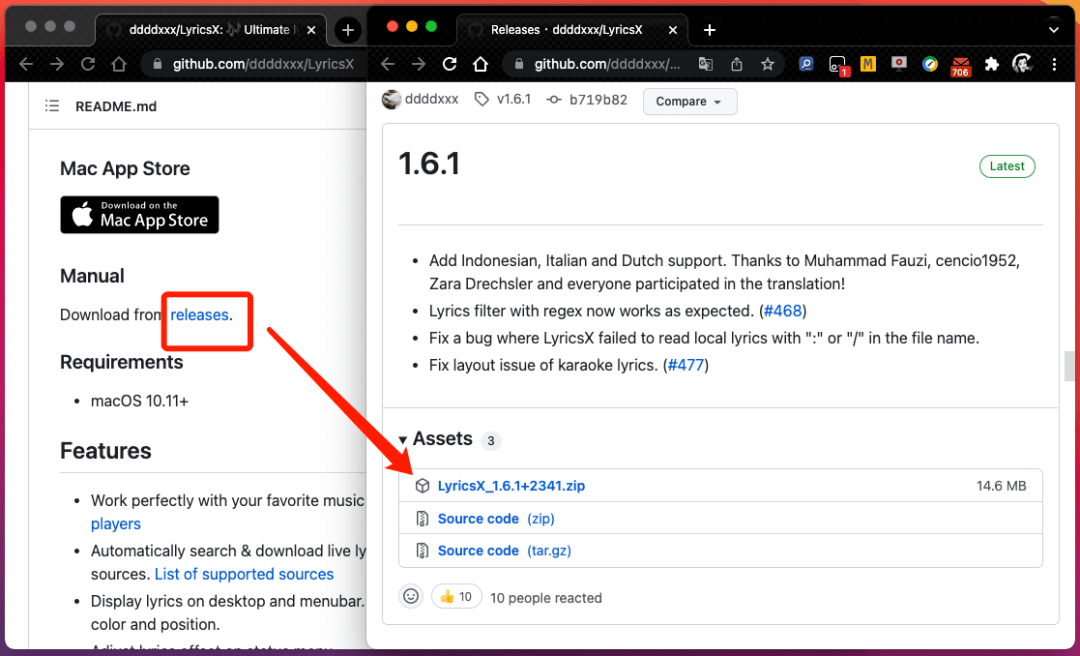Toggle the thumbs up reaction with 10 count
Viewport: 1080px width, 656px height.
coord(456,597)
